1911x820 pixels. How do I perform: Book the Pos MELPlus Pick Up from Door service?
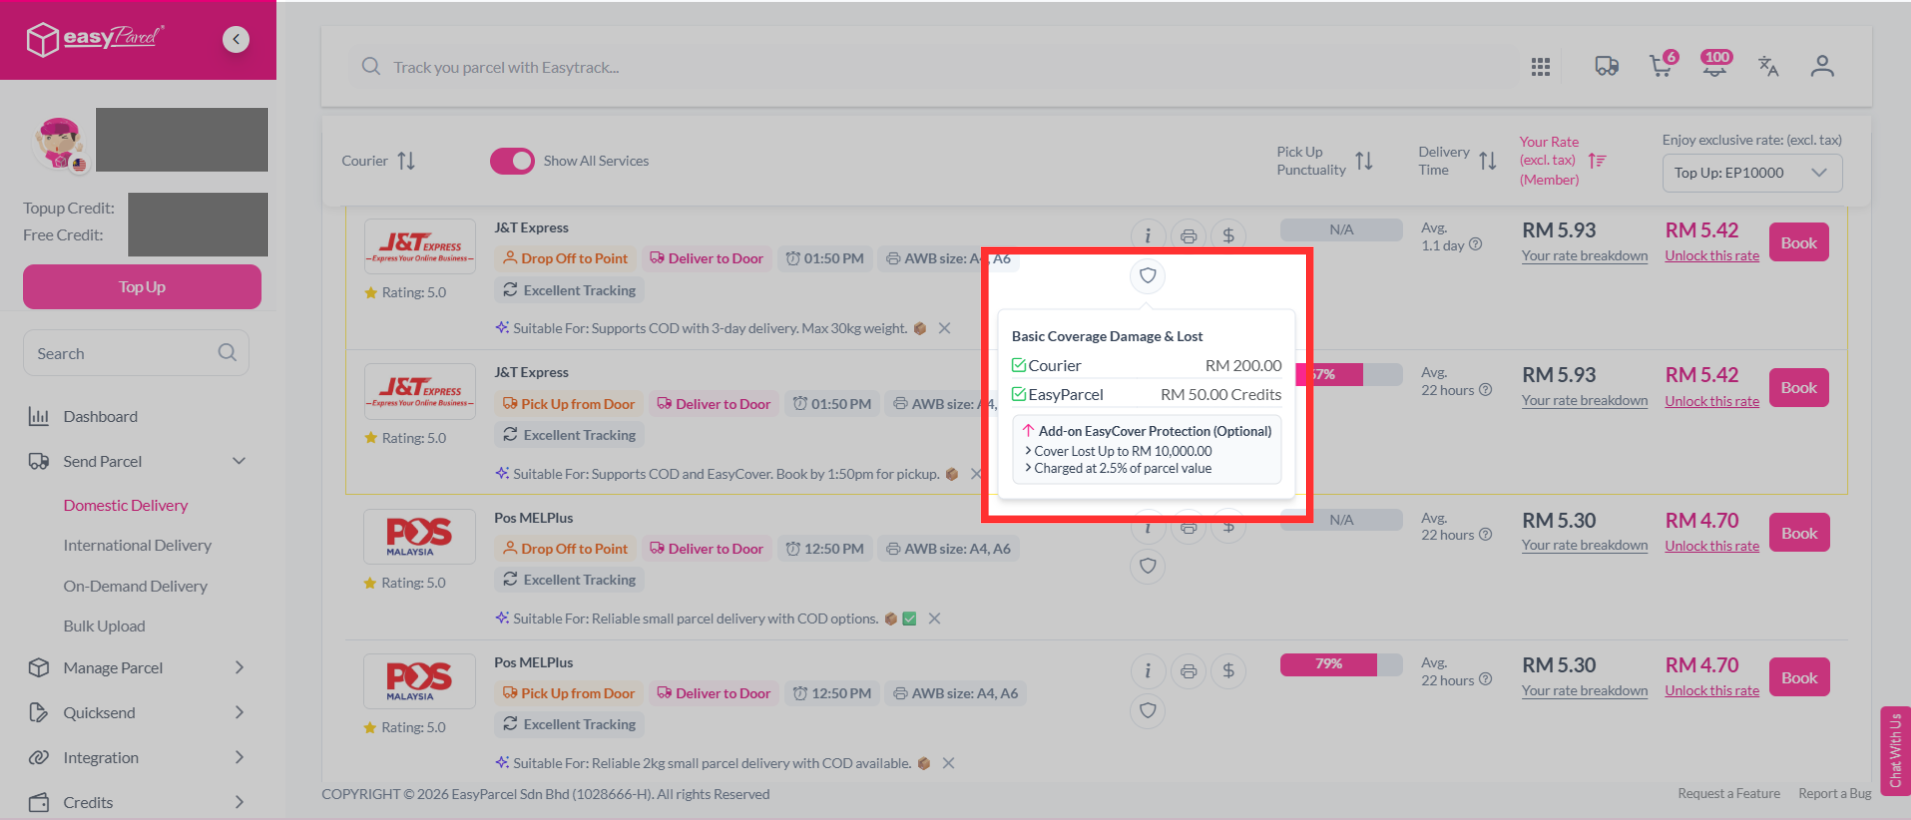point(1798,678)
